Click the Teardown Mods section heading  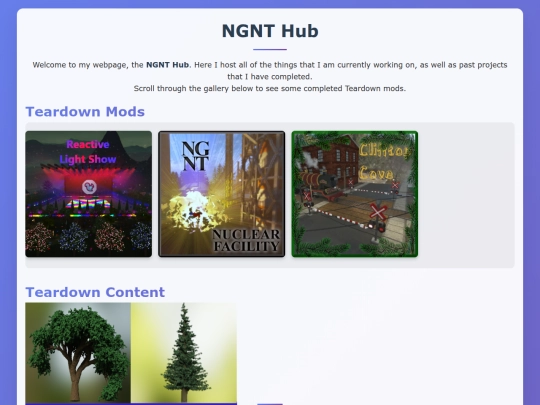(x=85, y=112)
